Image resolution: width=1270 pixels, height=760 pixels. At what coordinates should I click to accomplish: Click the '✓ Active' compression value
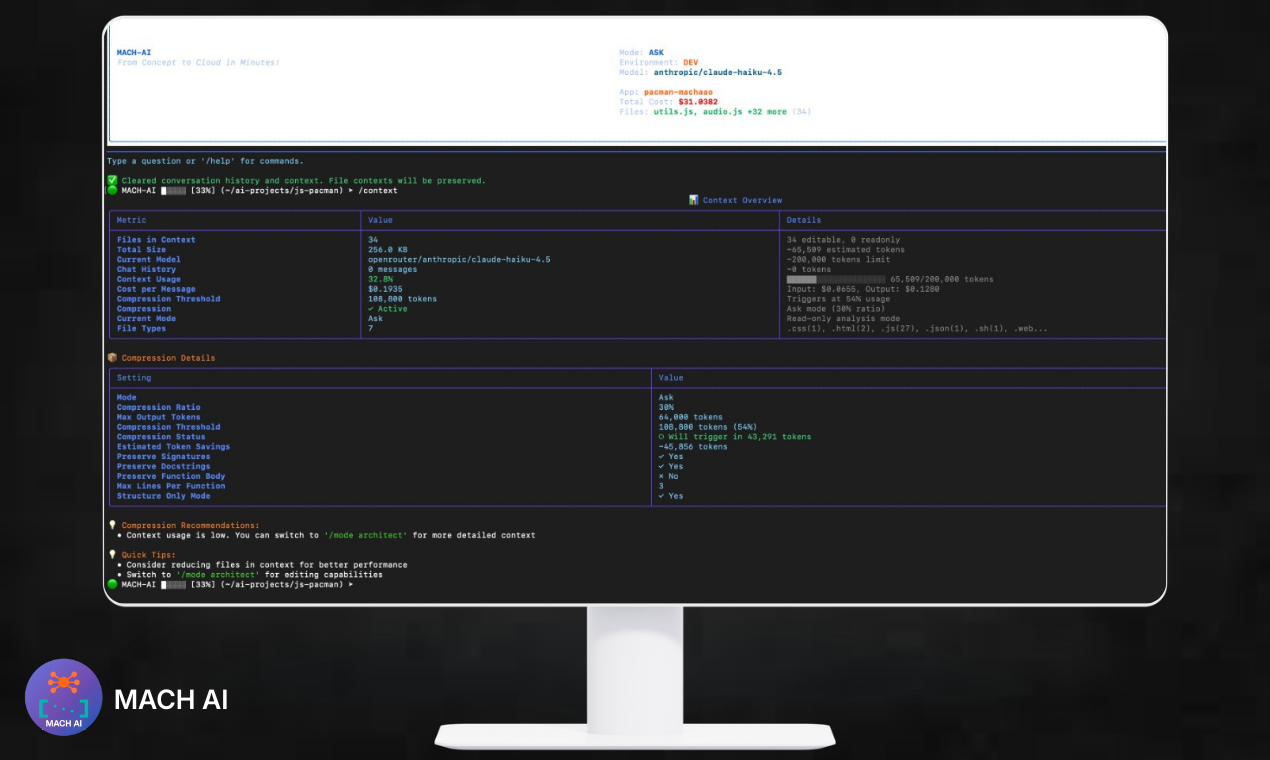[388, 308]
